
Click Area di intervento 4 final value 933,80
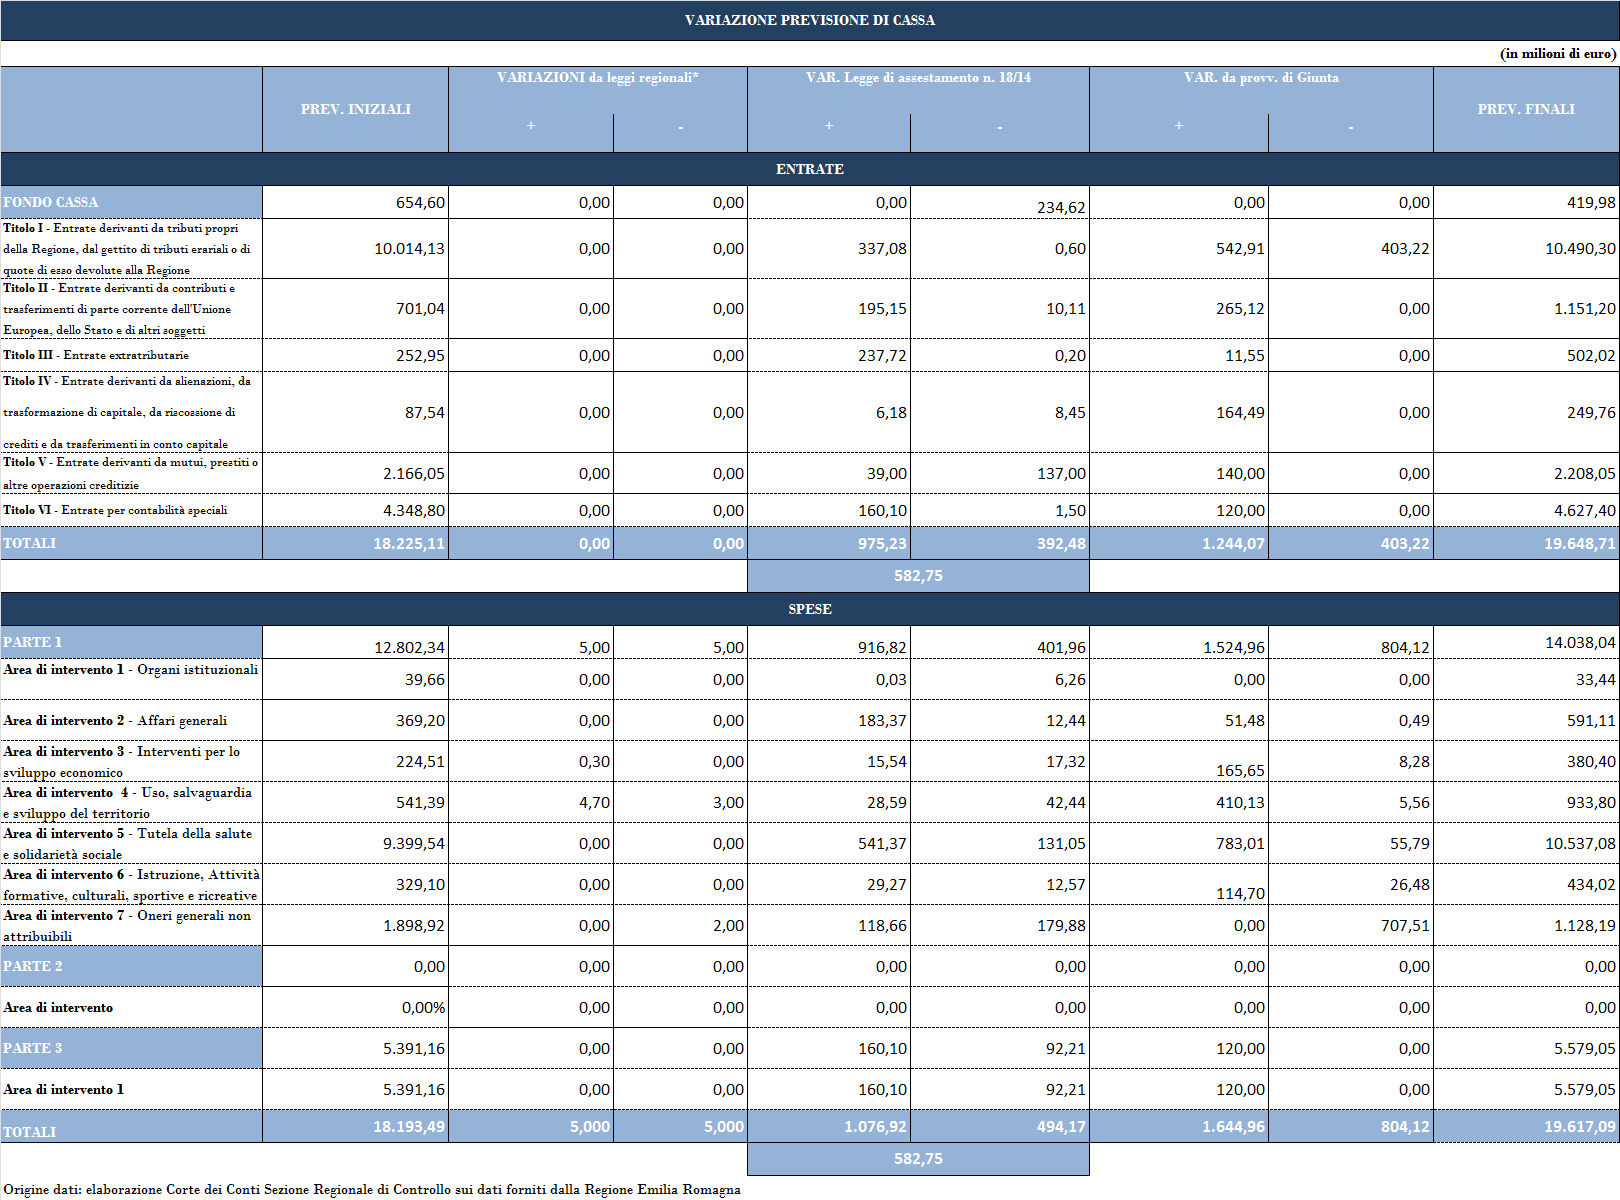click(x=1591, y=802)
